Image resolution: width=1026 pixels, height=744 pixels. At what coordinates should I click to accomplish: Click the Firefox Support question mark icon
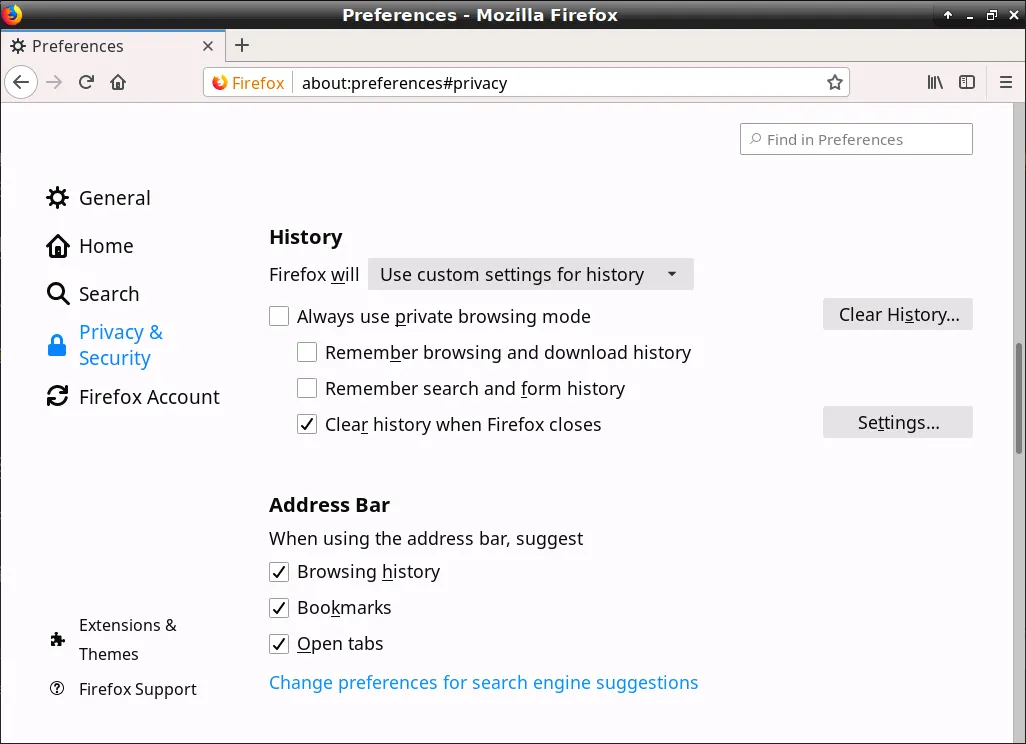58,688
